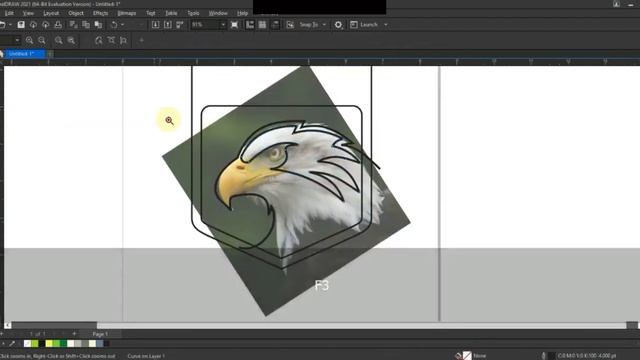The image size is (640, 360).
Task: Open the Snap To dropdown
Action: tap(324, 25)
